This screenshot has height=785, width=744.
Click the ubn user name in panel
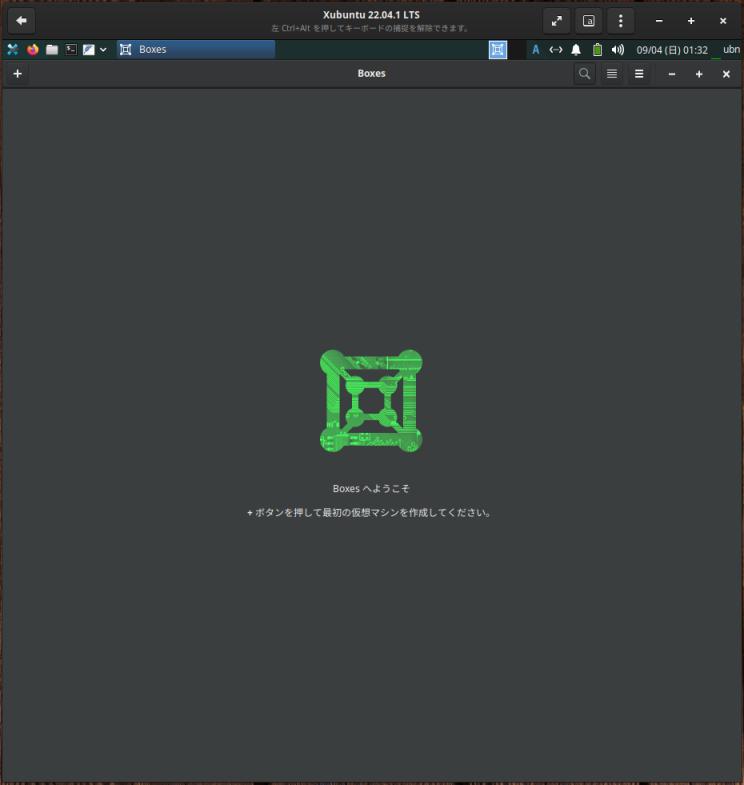(x=731, y=50)
